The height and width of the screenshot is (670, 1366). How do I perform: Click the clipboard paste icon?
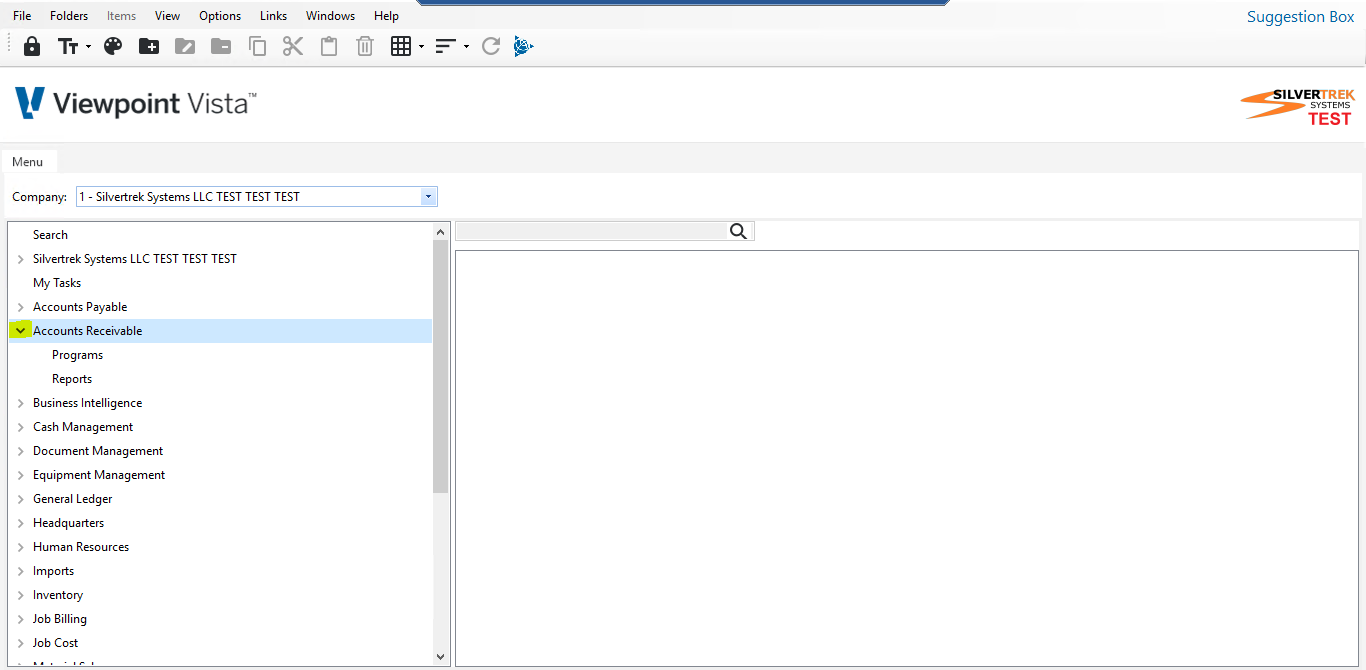click(329, 46)
